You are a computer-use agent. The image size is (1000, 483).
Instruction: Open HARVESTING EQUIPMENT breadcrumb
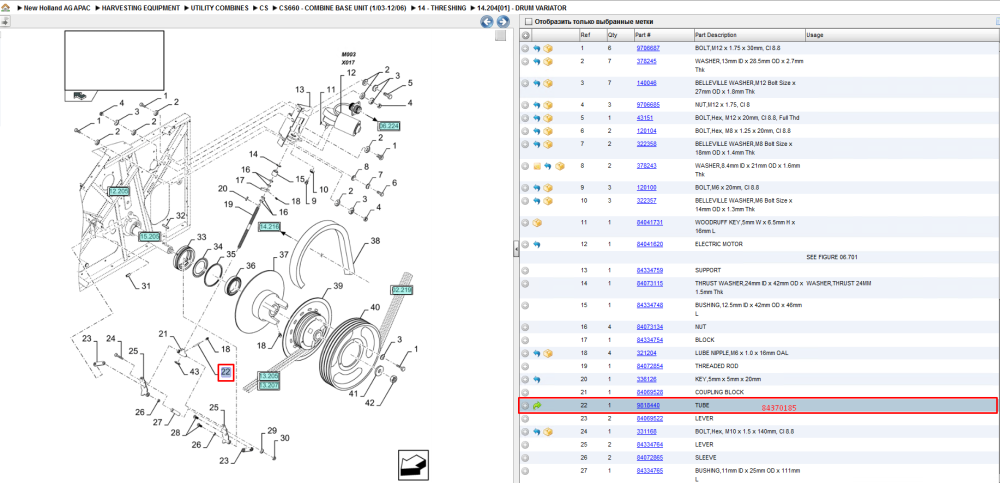pyautogui.click(x=141, y=7)
